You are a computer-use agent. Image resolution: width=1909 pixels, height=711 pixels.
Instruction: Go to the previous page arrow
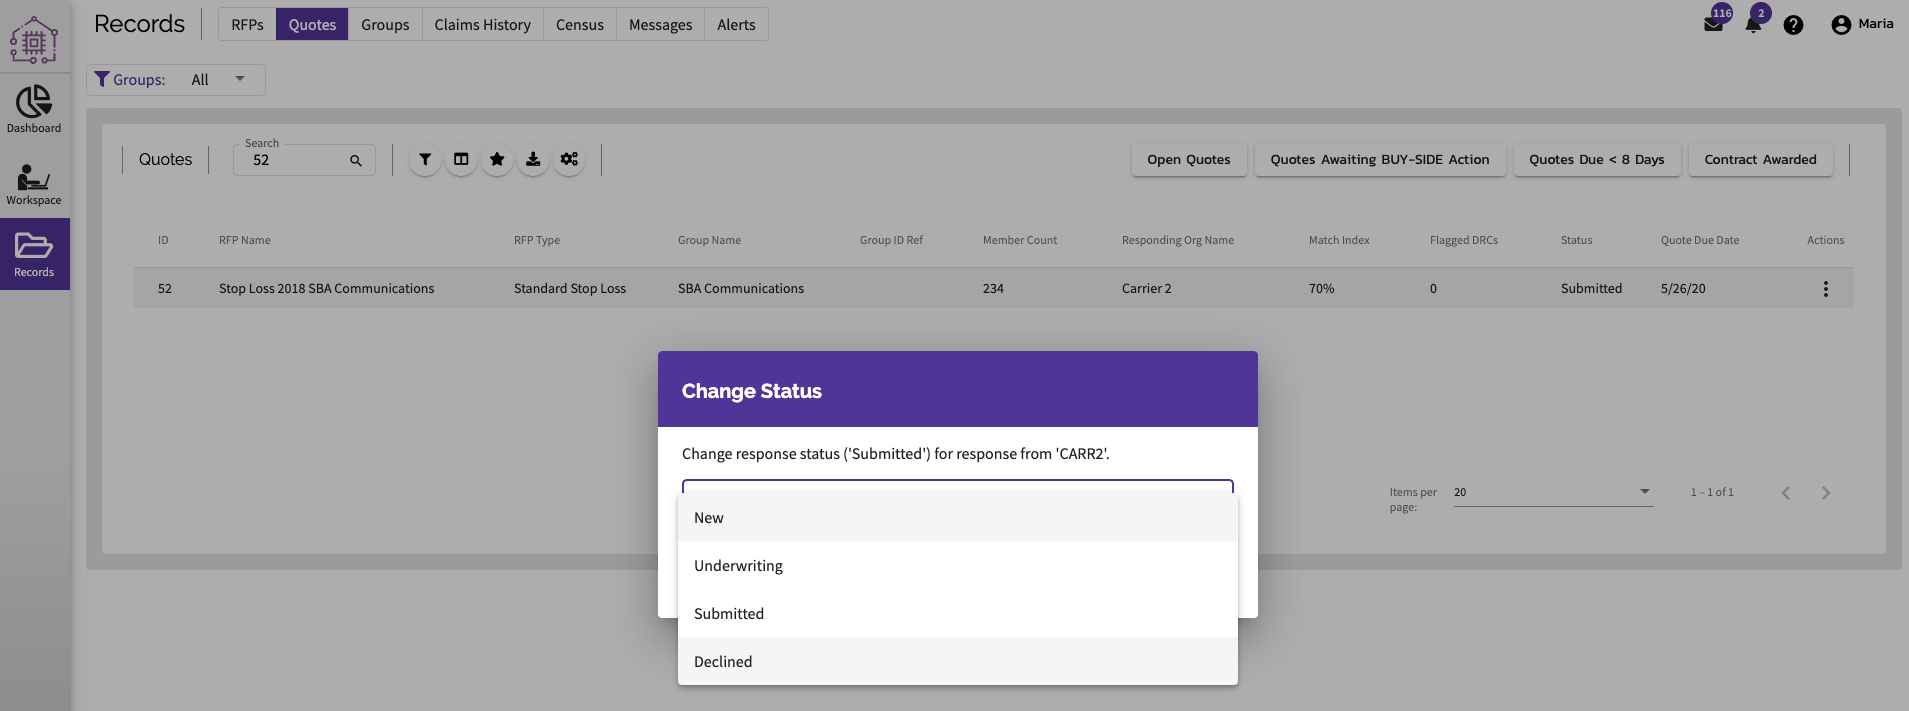(1786, 493)
